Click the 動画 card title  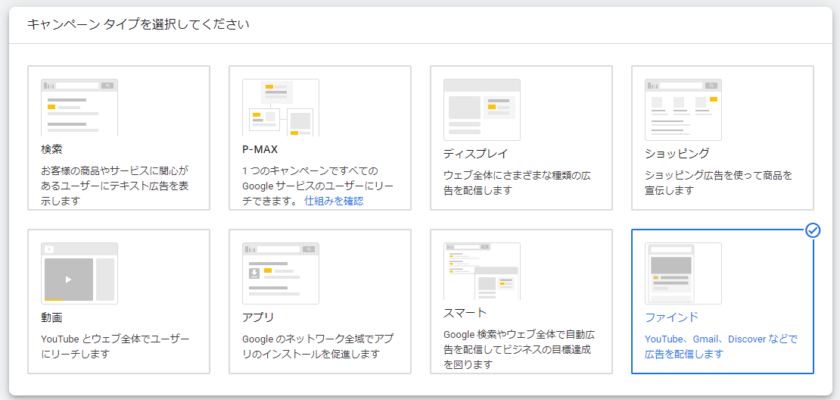coord(52,318)
